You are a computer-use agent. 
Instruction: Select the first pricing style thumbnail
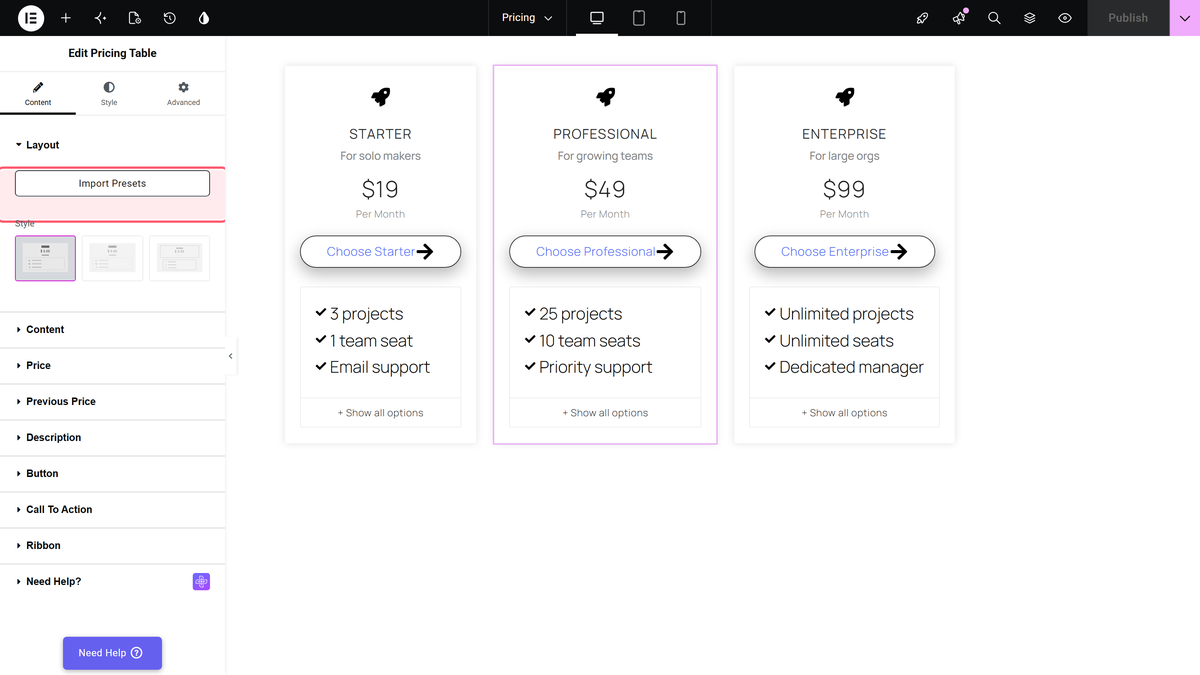pyautogui.click(x=45, y=258)
